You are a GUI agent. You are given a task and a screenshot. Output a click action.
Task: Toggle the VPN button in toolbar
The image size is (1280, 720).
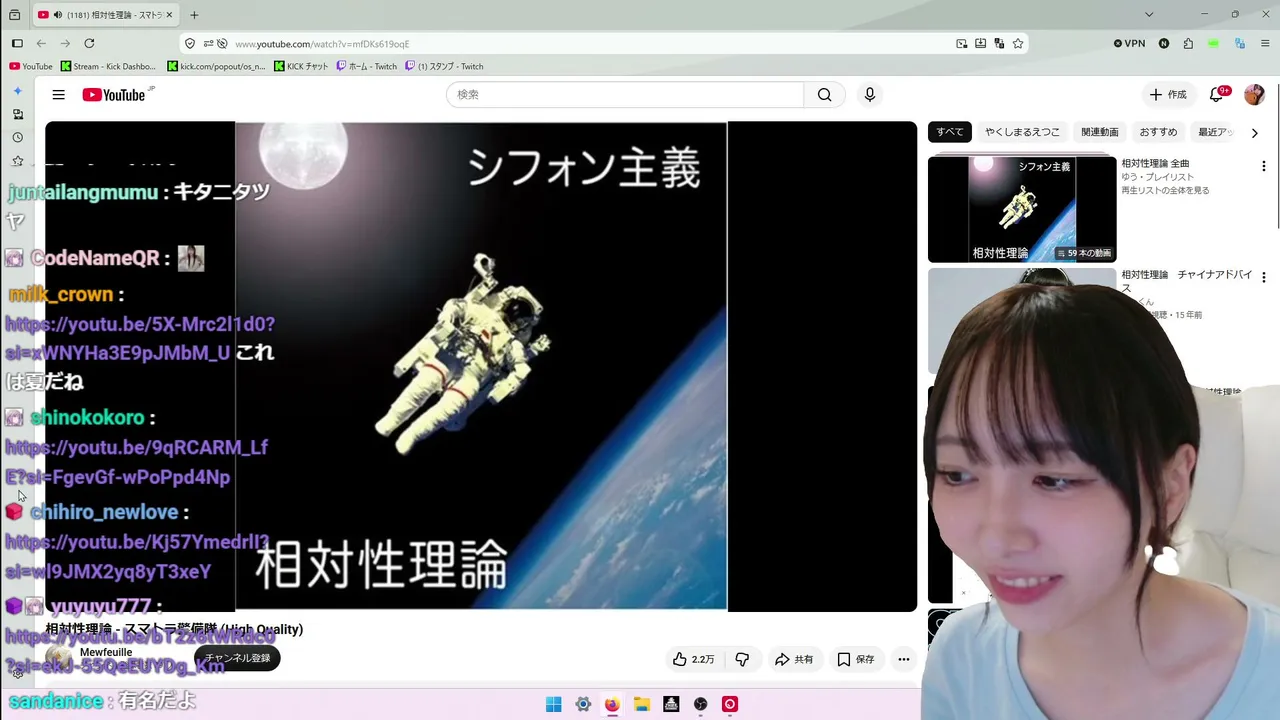(x=1129, y=44)
